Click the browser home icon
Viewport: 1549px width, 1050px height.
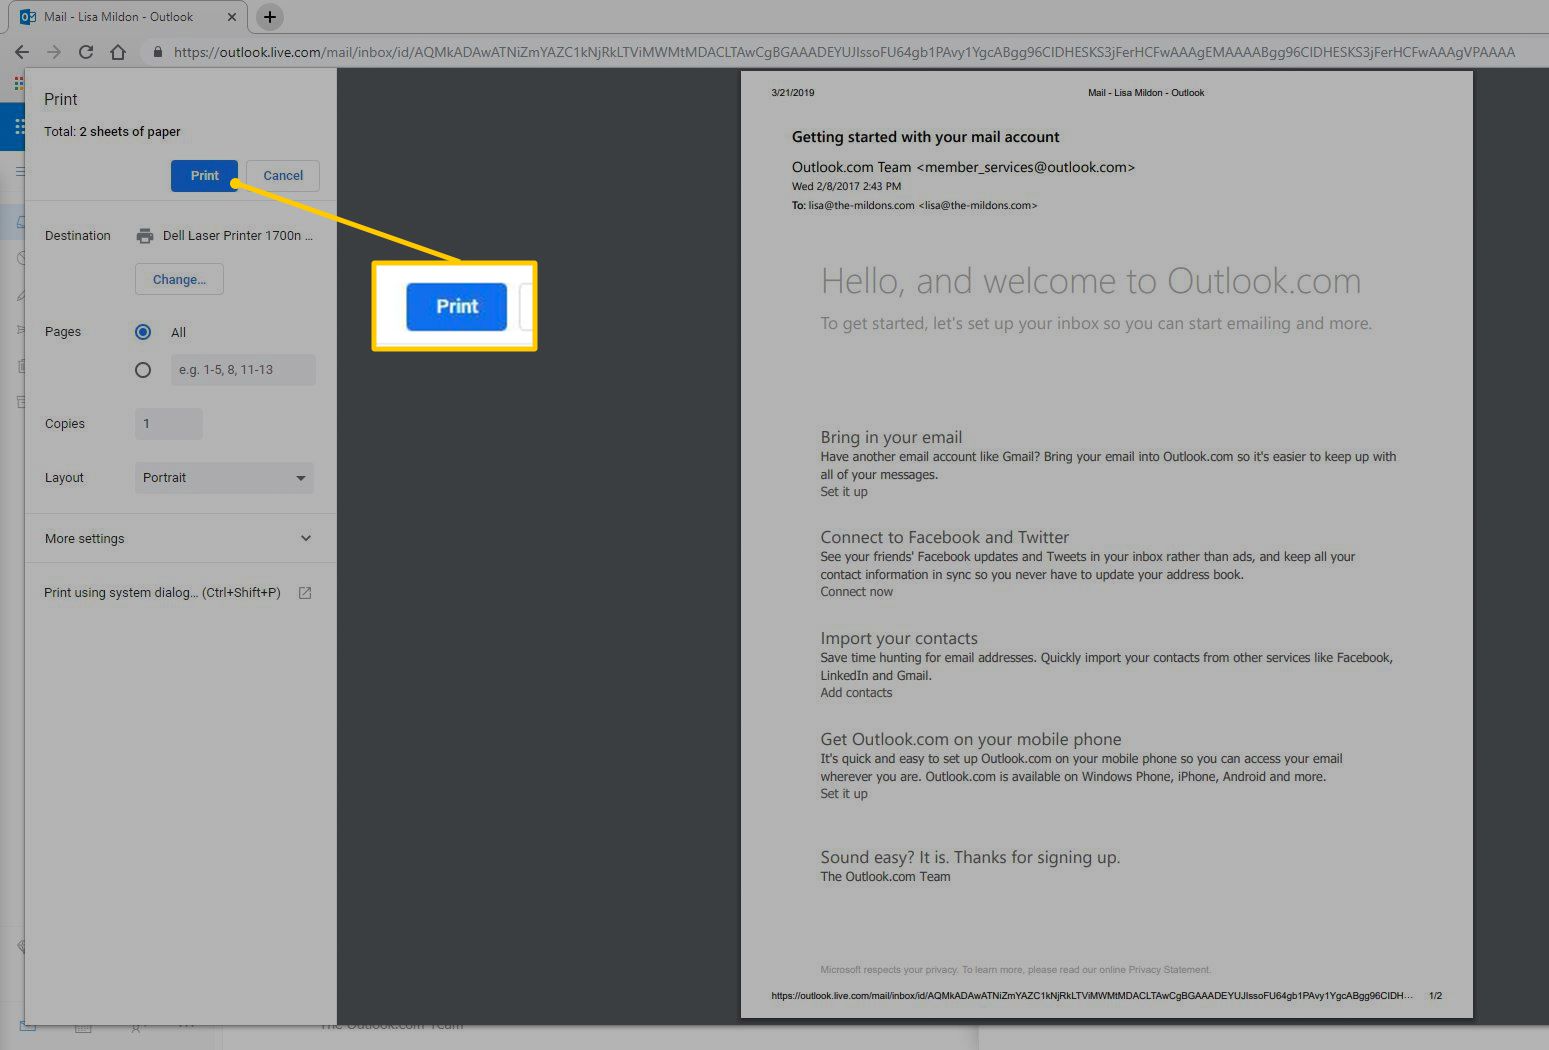tap(118, 52)
